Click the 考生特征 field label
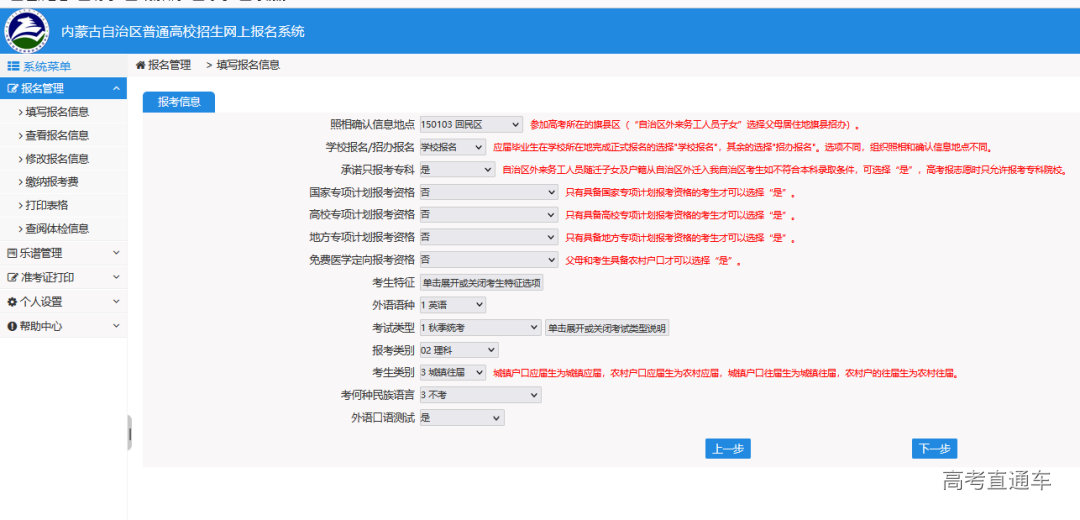The height and width of the screenshot is (520, 1080). pos(393,282)
